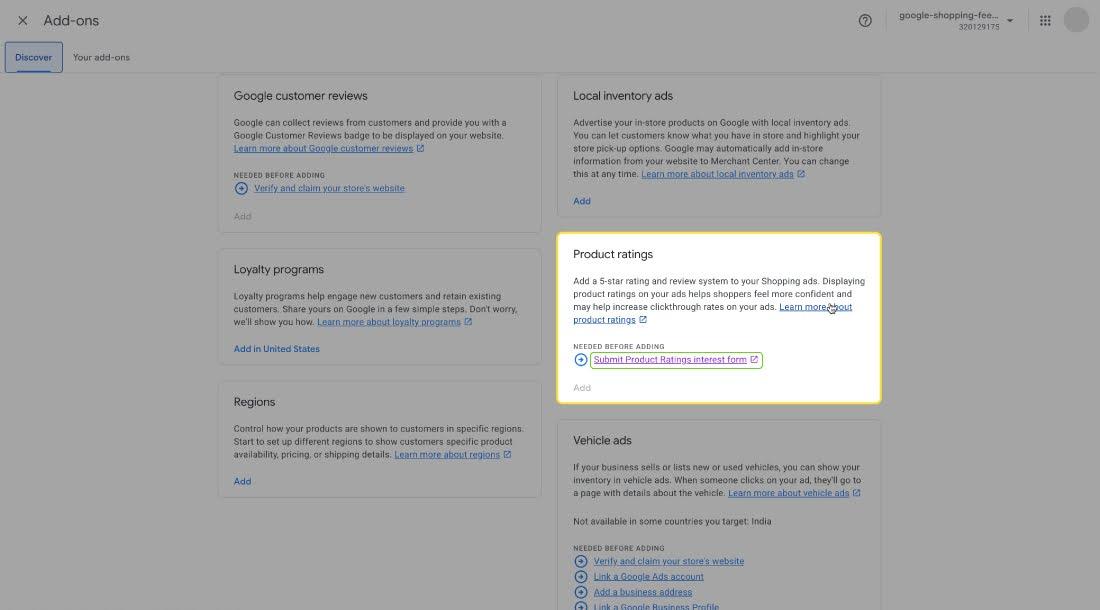Expand the account switcher dropdown arrow
The height and width of the screenshot is (610, 1100).
pyautogui.click(x=1010, y=21)
